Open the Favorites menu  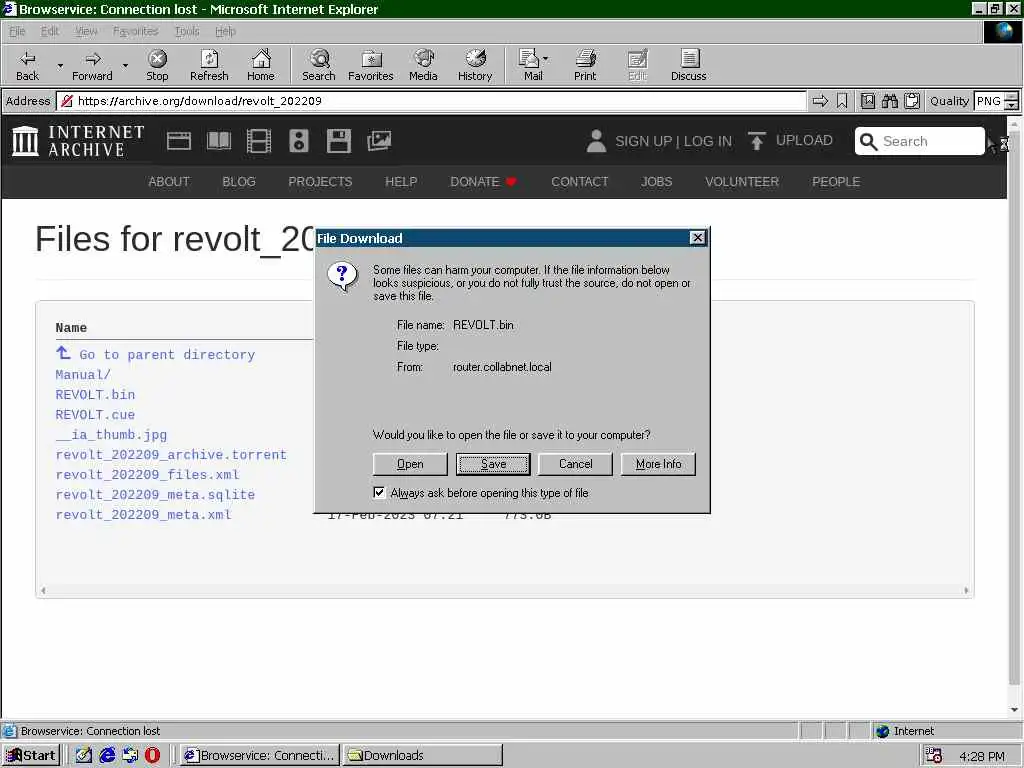(135, 31)
